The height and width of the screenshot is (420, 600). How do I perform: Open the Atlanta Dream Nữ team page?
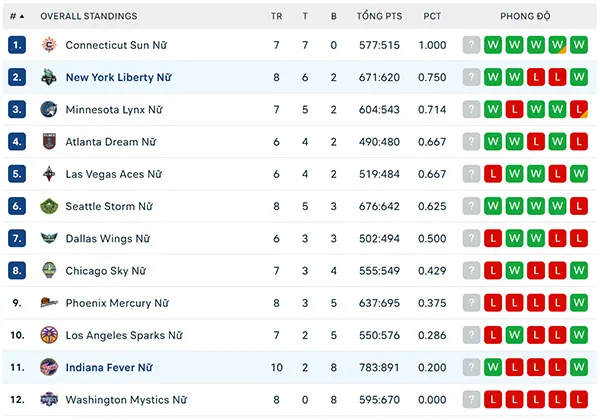111,142
